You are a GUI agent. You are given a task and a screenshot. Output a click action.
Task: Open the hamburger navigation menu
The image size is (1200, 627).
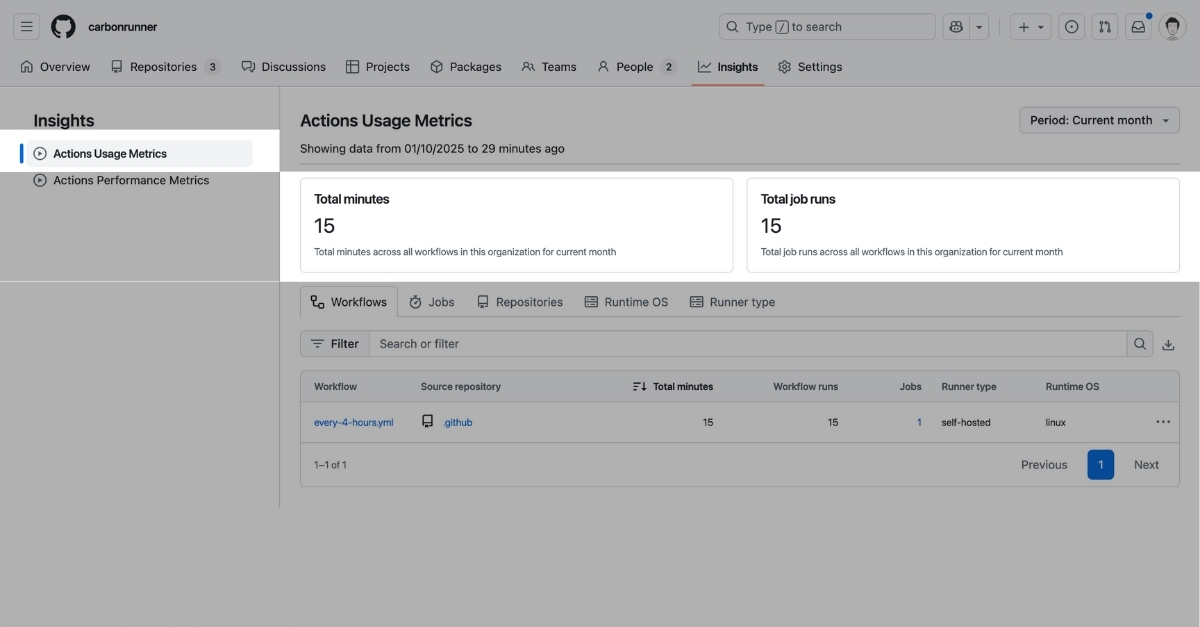[27, 27]
